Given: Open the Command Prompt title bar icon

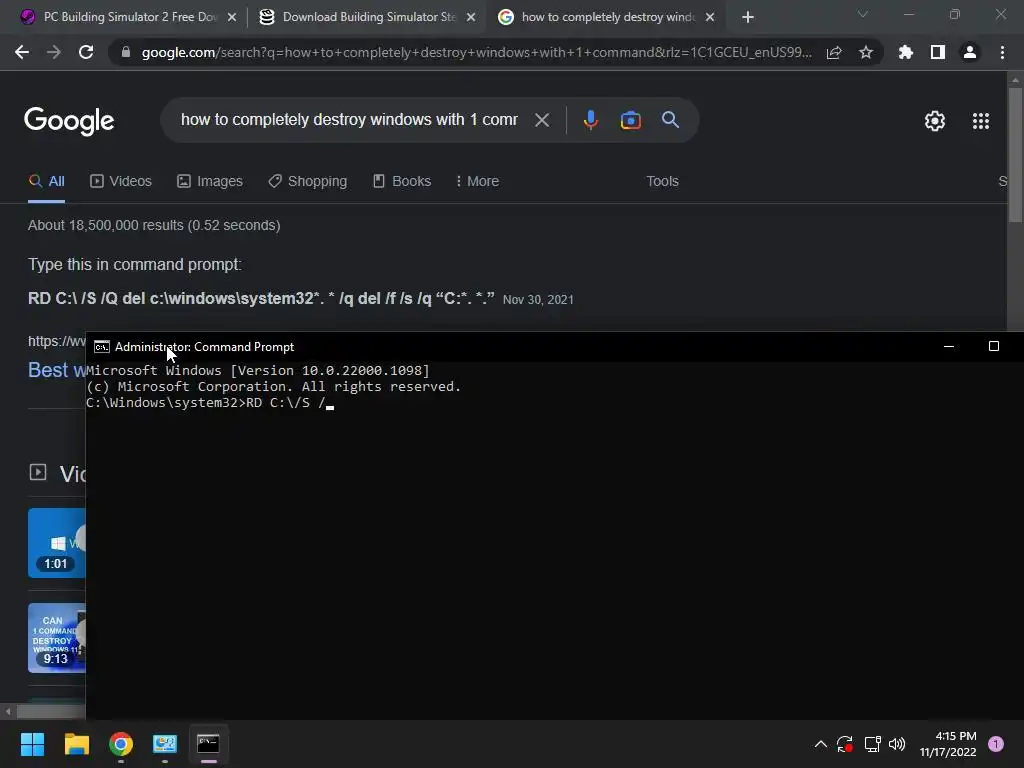Looking at the screenshot, I should [101, 347].
